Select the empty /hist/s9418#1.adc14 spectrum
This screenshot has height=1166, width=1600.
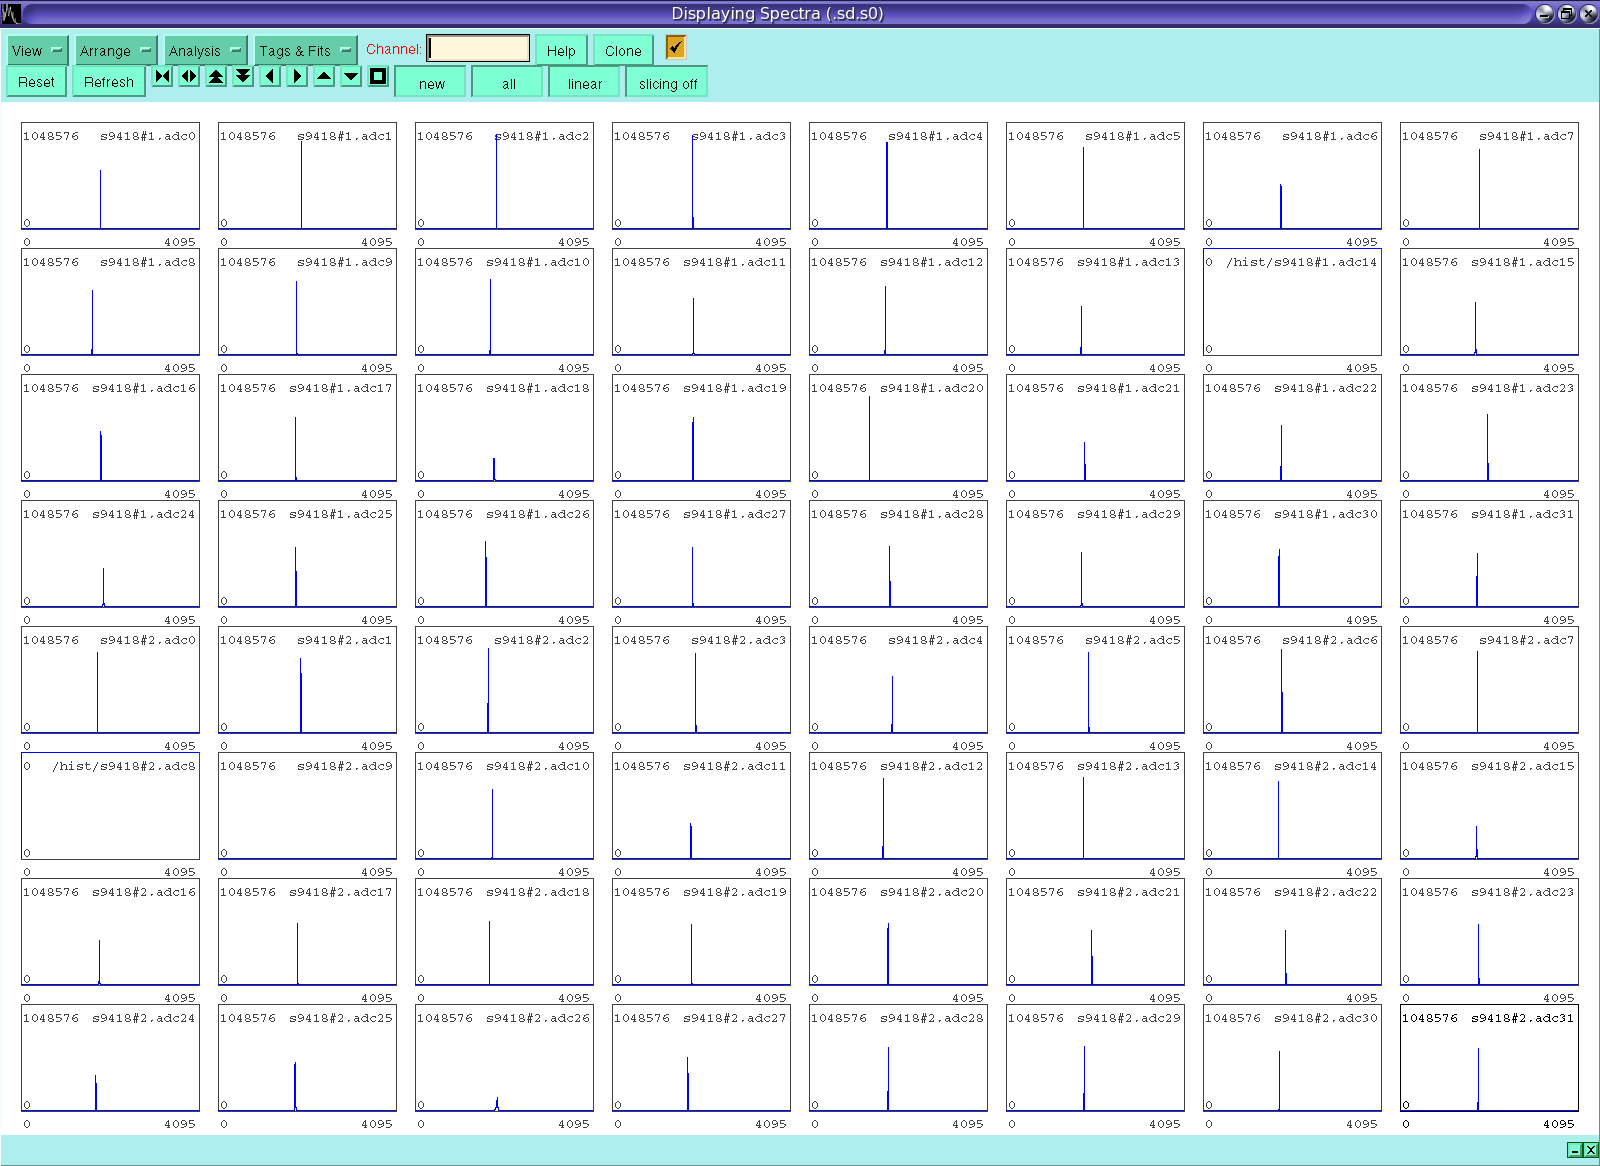pos(1292,302)
